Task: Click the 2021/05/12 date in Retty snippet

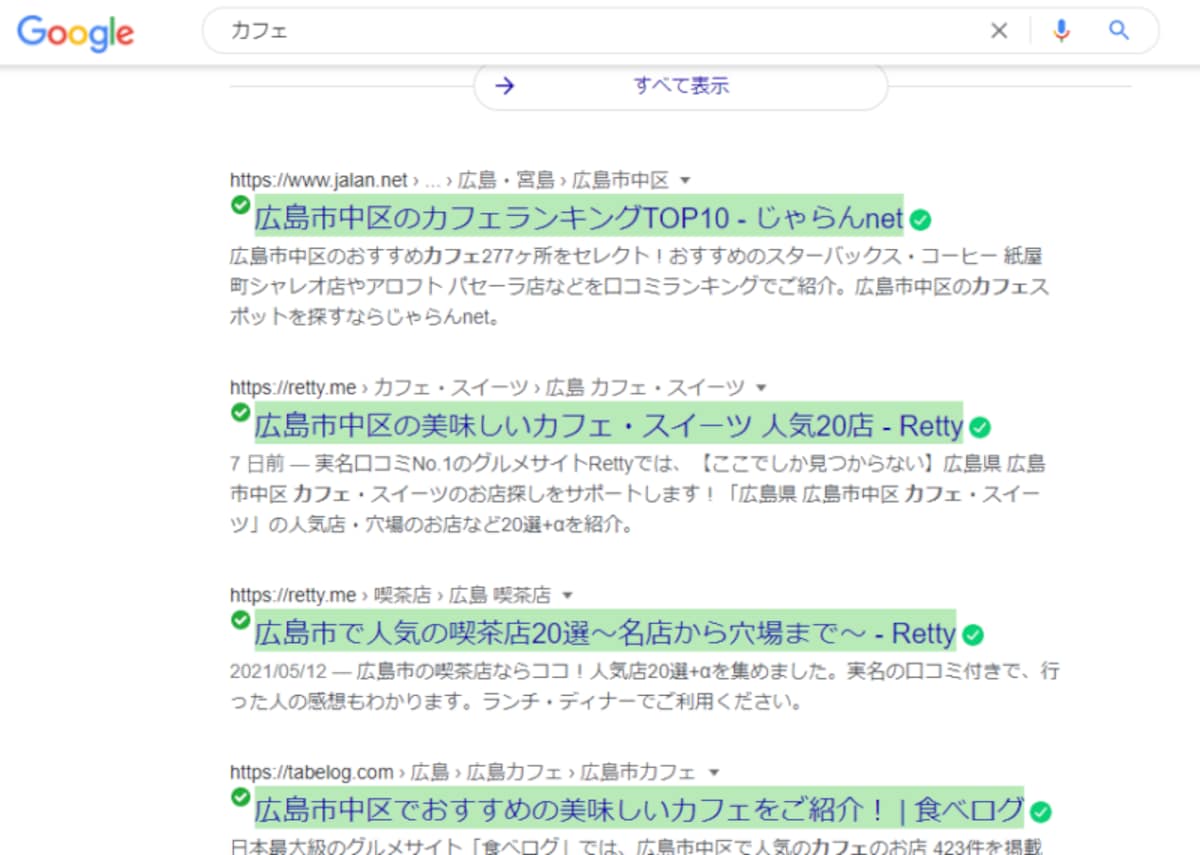Action: 278,671
